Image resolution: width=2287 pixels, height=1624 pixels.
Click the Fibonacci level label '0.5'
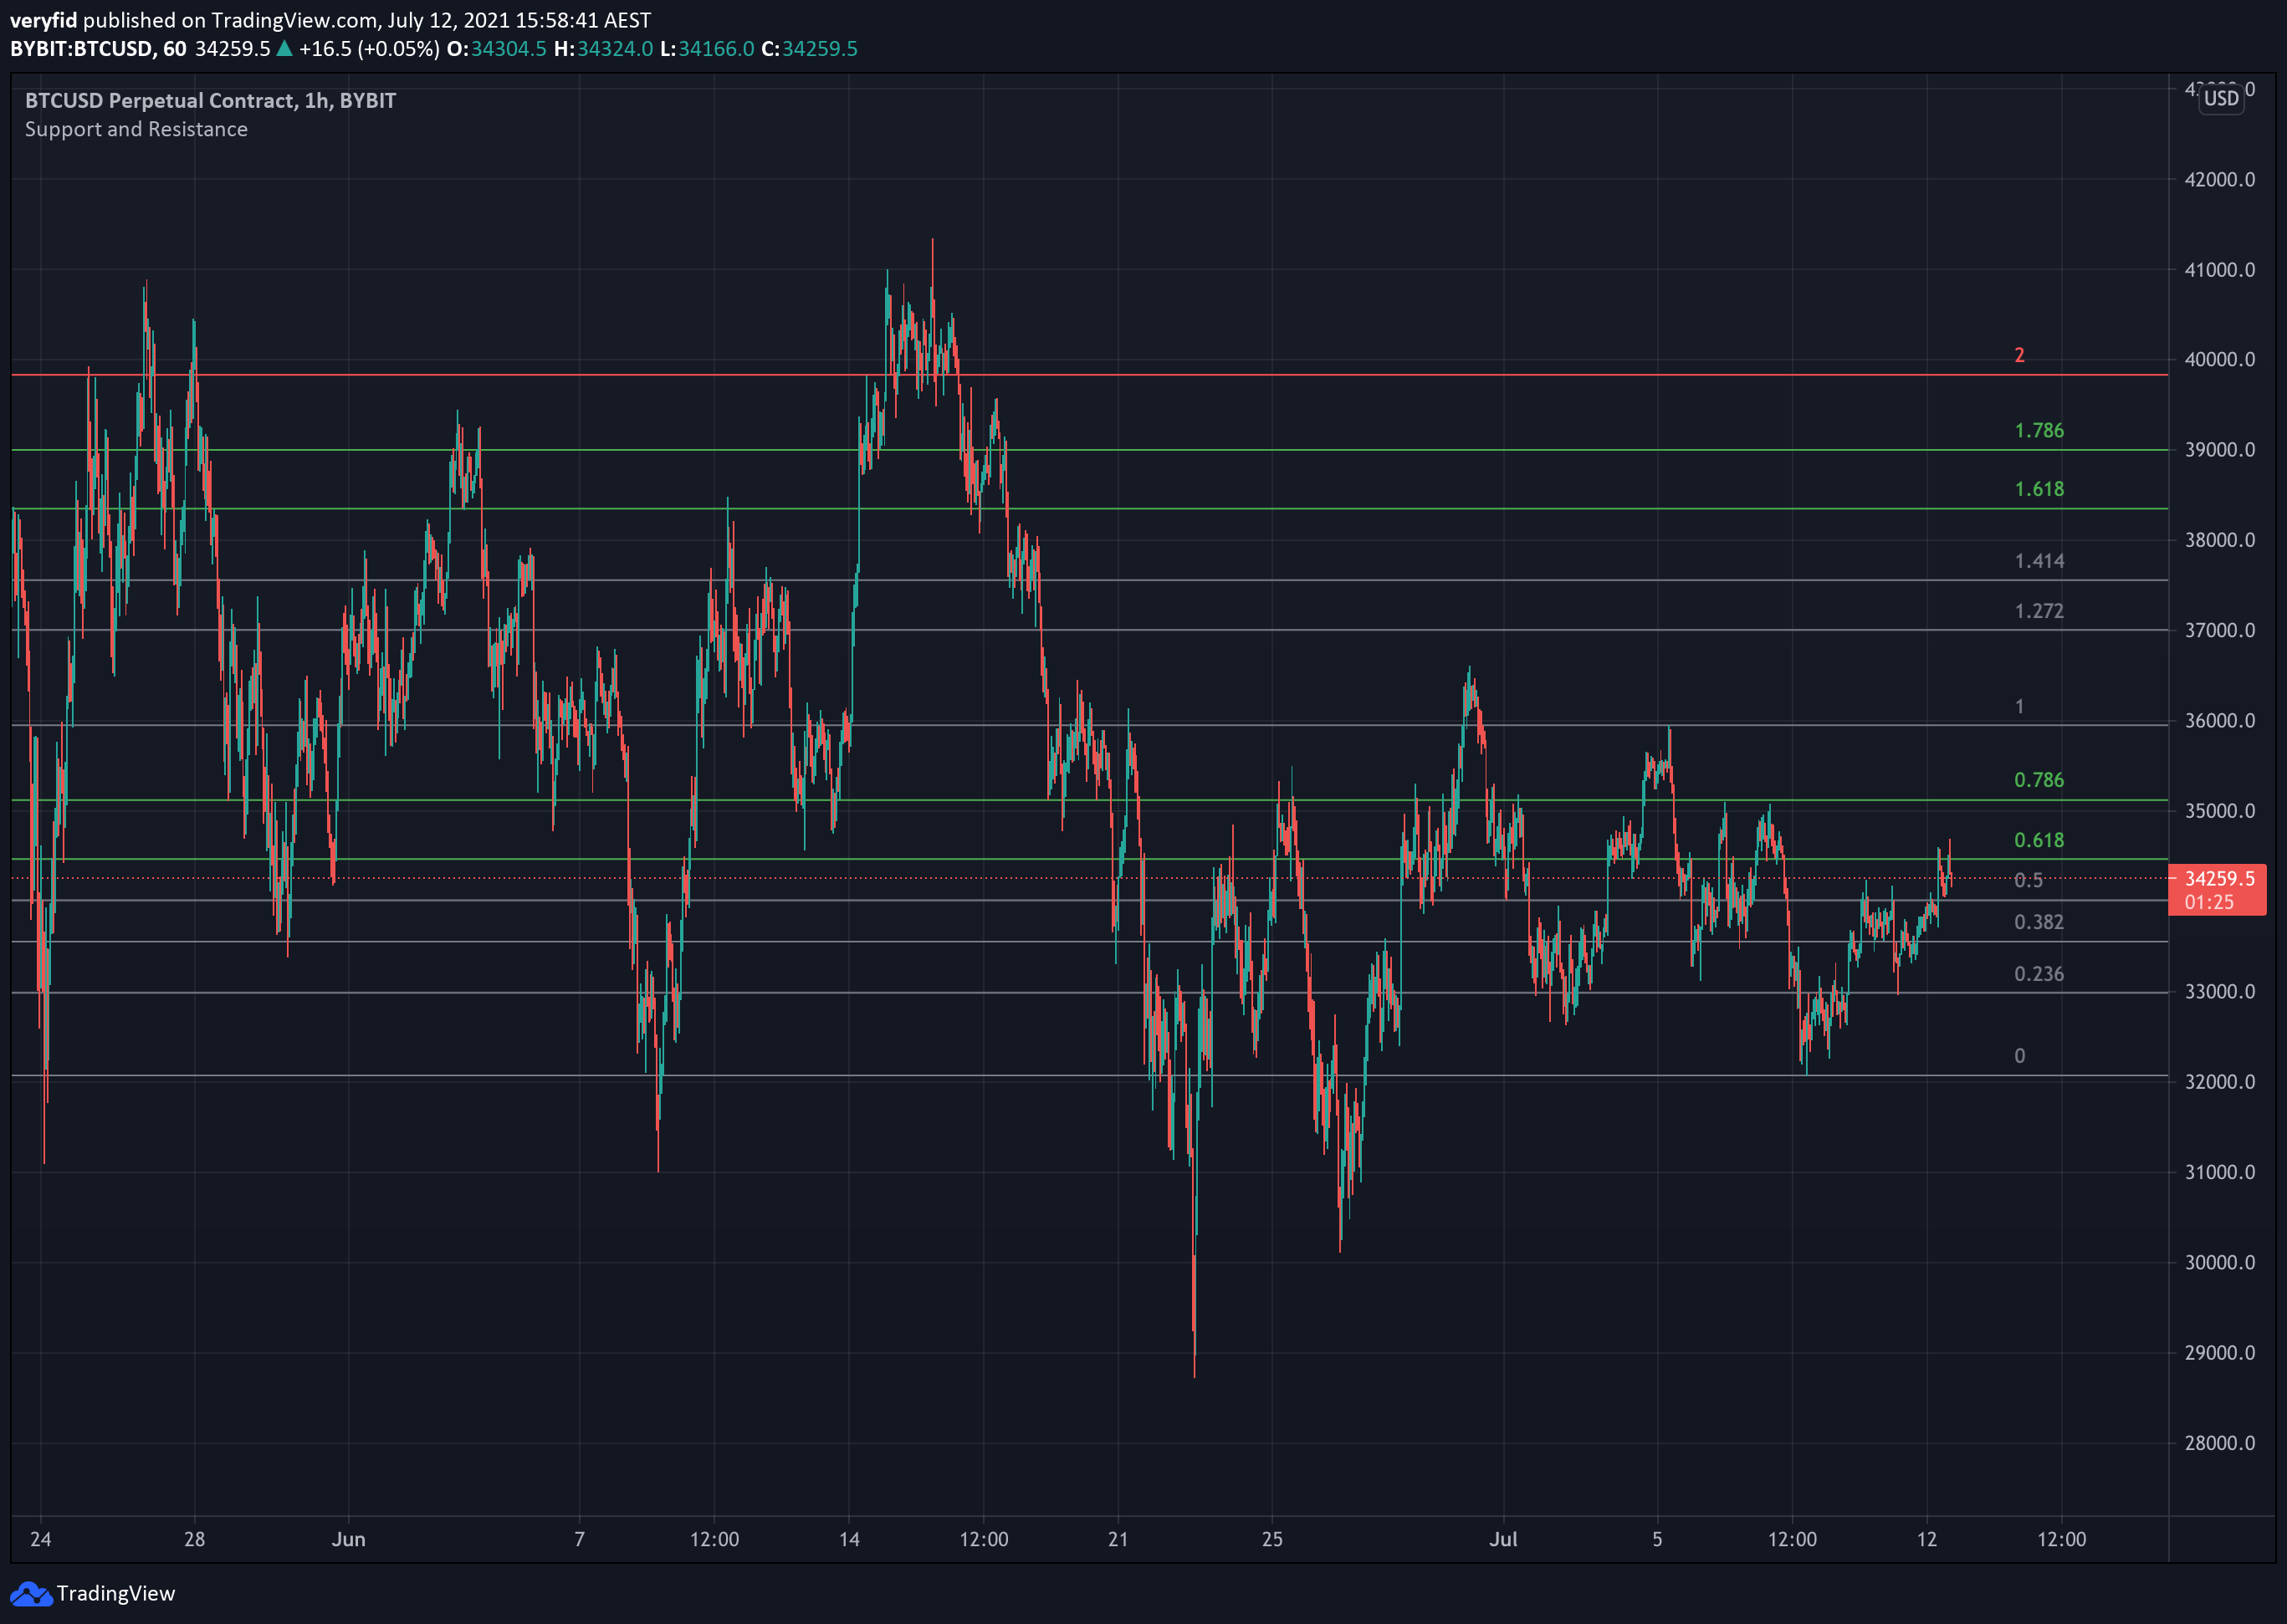2029,880
